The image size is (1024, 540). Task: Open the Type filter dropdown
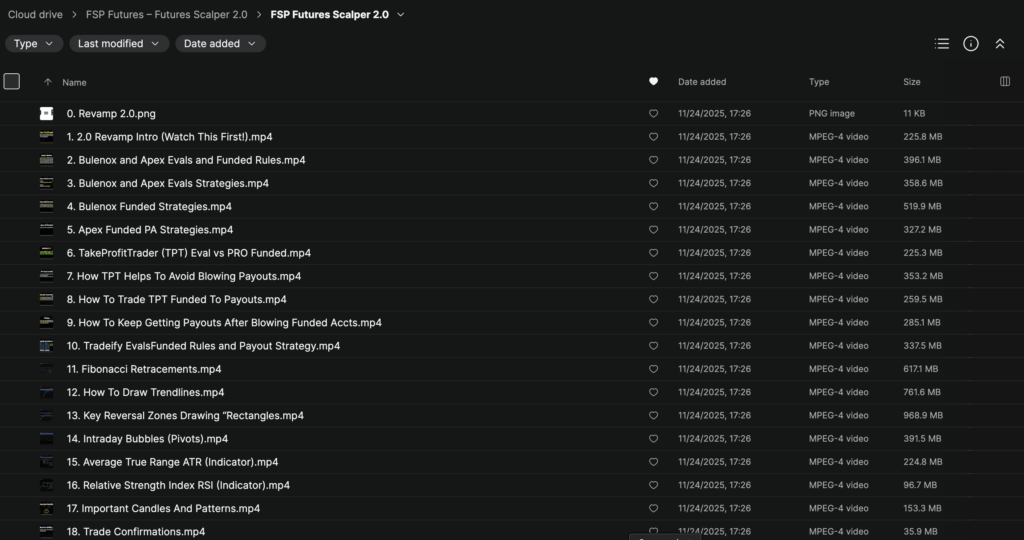34,43
